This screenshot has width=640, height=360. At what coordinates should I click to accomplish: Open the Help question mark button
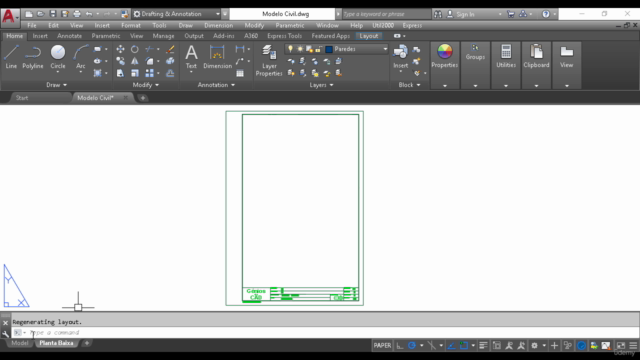coord(546,14)
